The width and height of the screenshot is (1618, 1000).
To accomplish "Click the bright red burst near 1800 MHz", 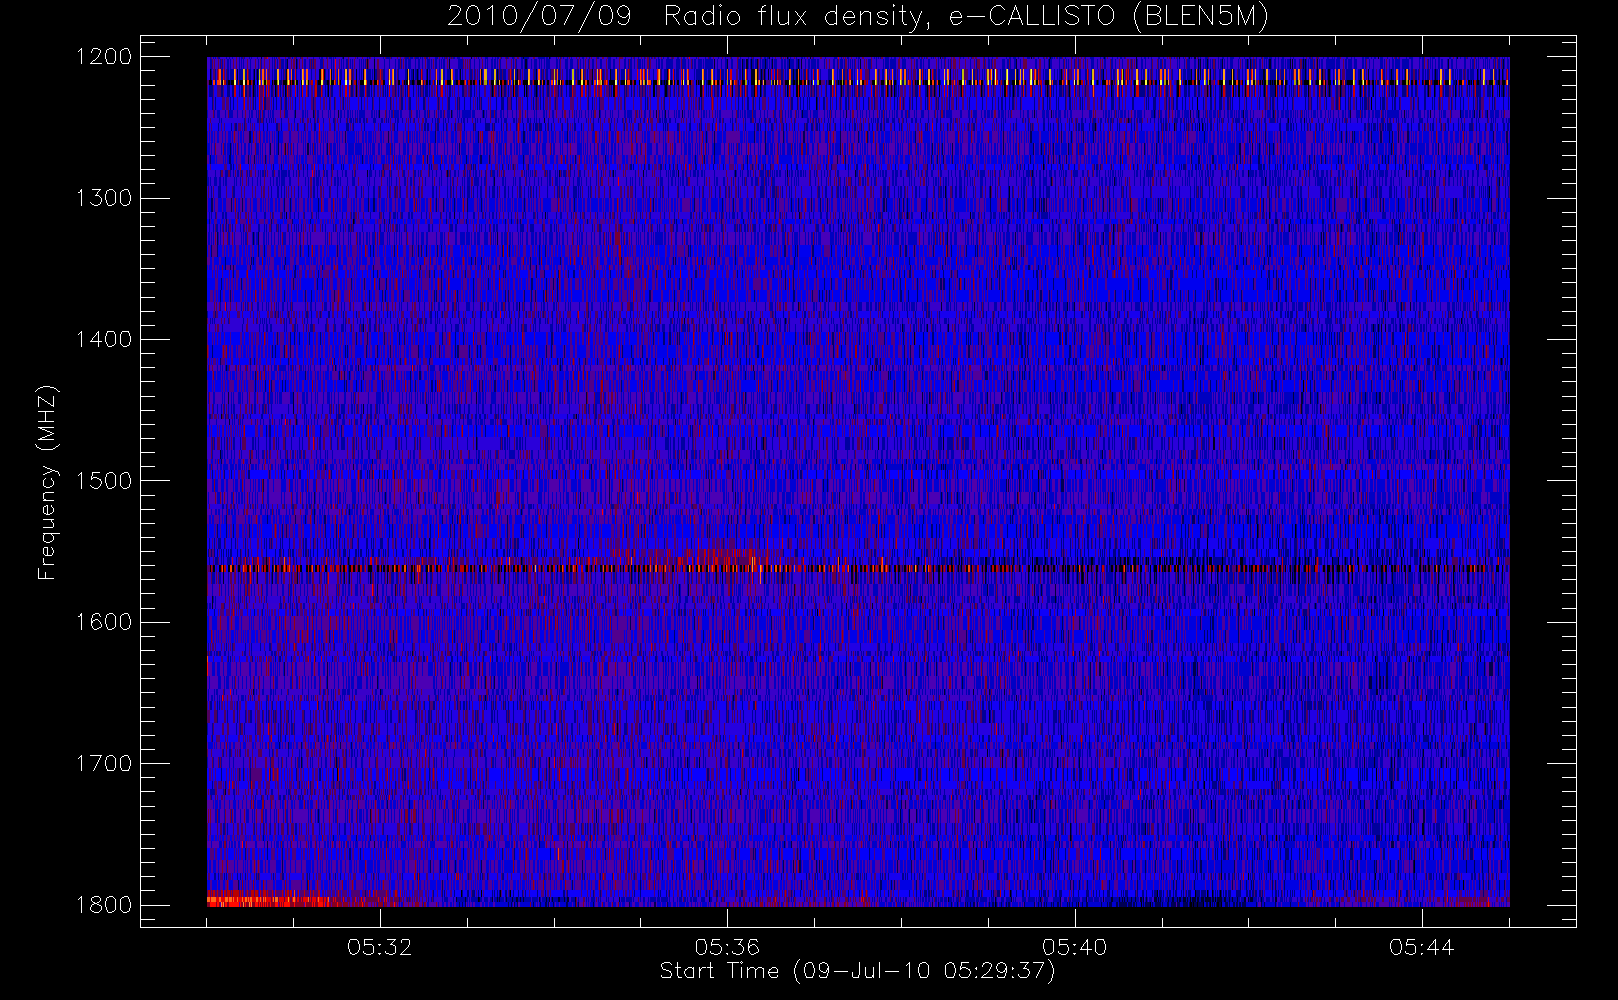I will click(270, 900).
